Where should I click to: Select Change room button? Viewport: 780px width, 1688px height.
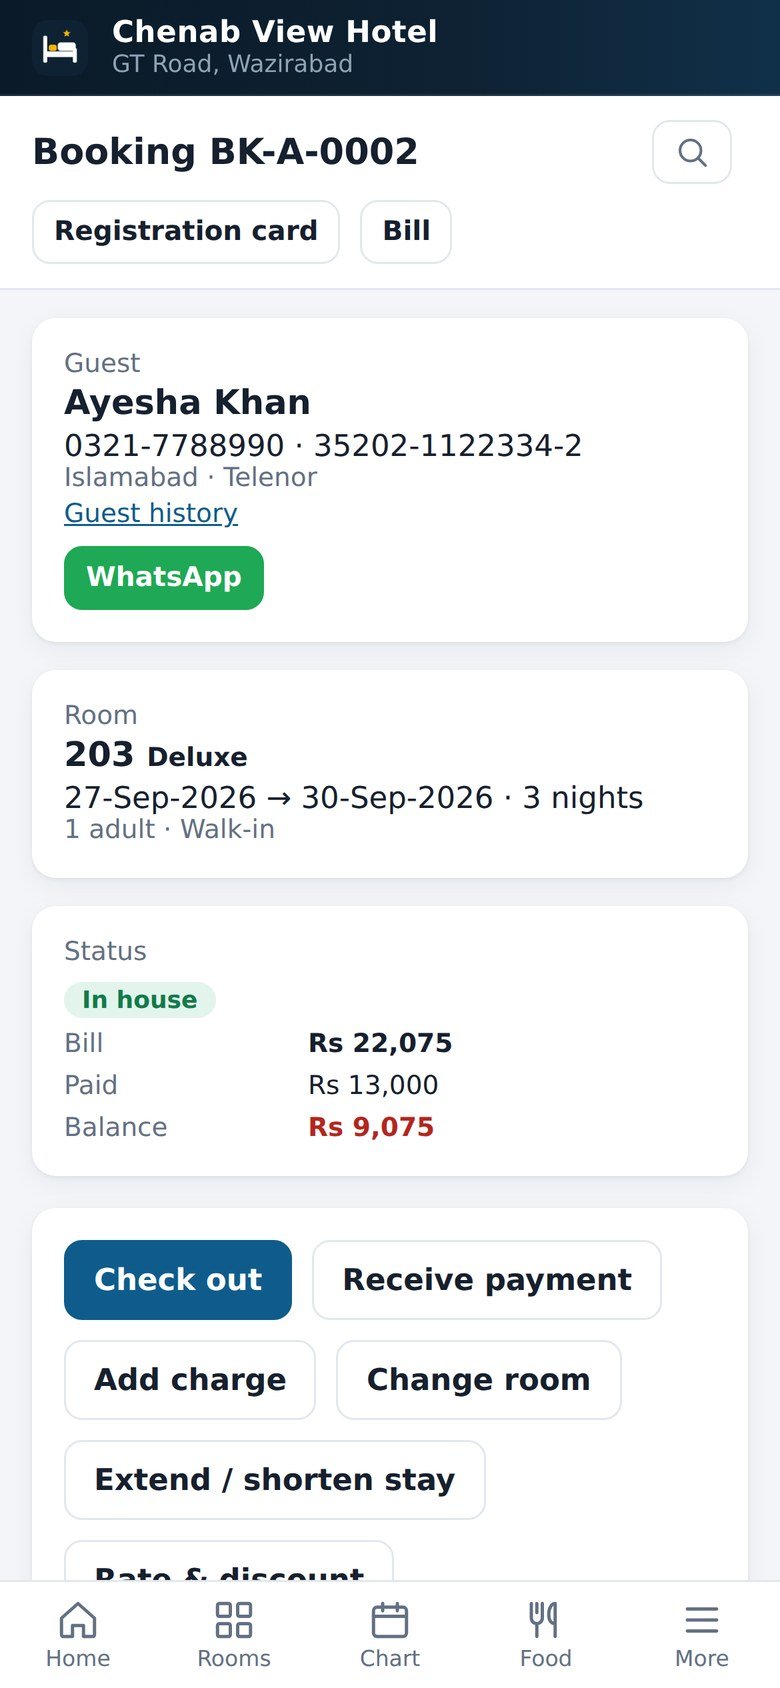coord(479,1380)
